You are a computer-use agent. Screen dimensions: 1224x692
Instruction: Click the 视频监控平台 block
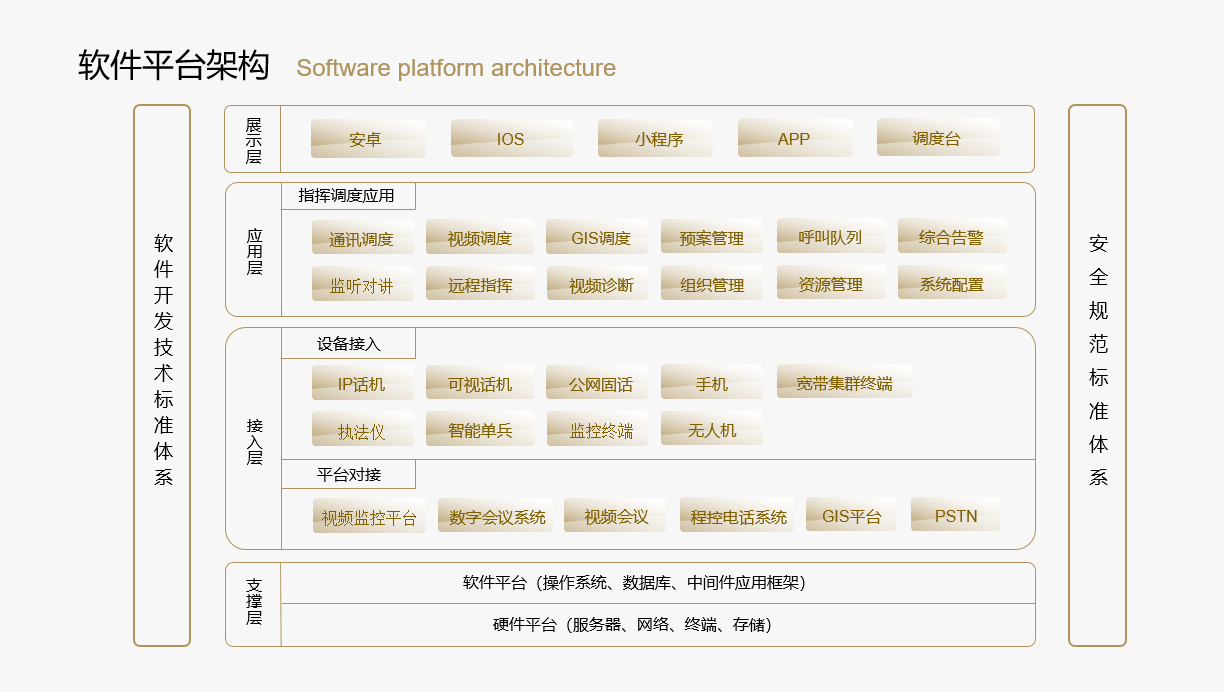368,517
